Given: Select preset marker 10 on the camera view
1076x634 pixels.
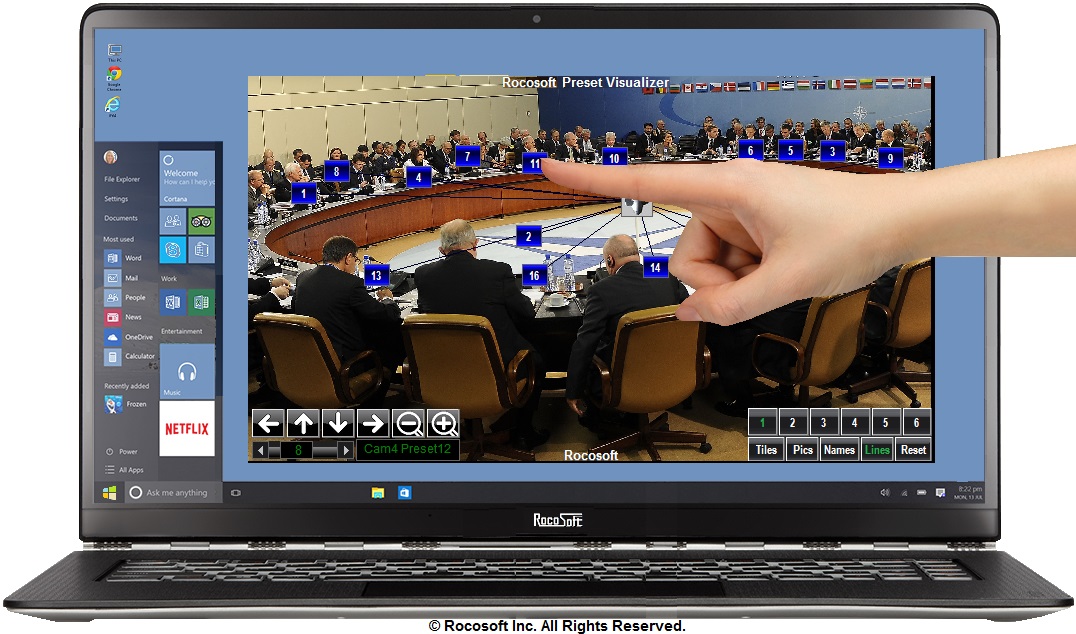Looking at the screenshot, I should pos(614,158).
